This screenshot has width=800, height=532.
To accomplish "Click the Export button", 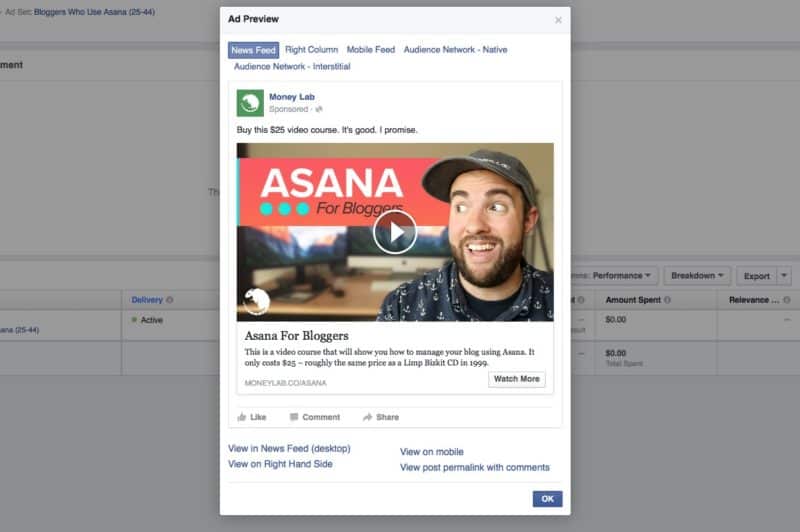I will tap(756, 276).
